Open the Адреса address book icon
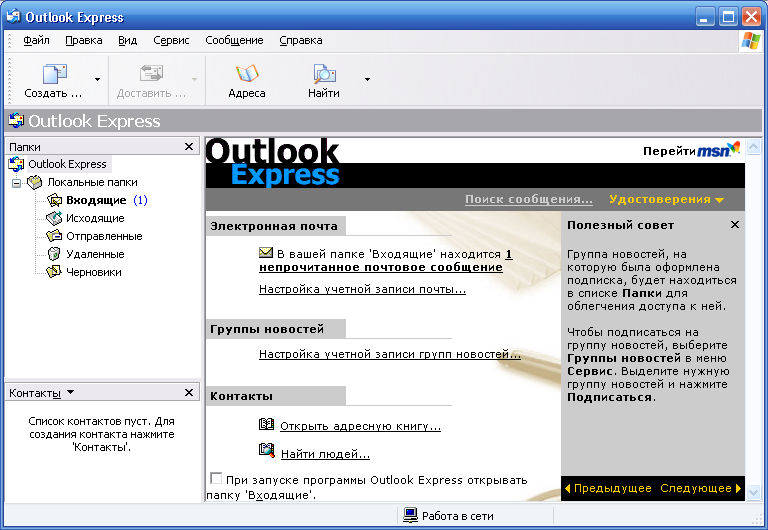This screenshot has height=530, width=768. pos(247,73)
